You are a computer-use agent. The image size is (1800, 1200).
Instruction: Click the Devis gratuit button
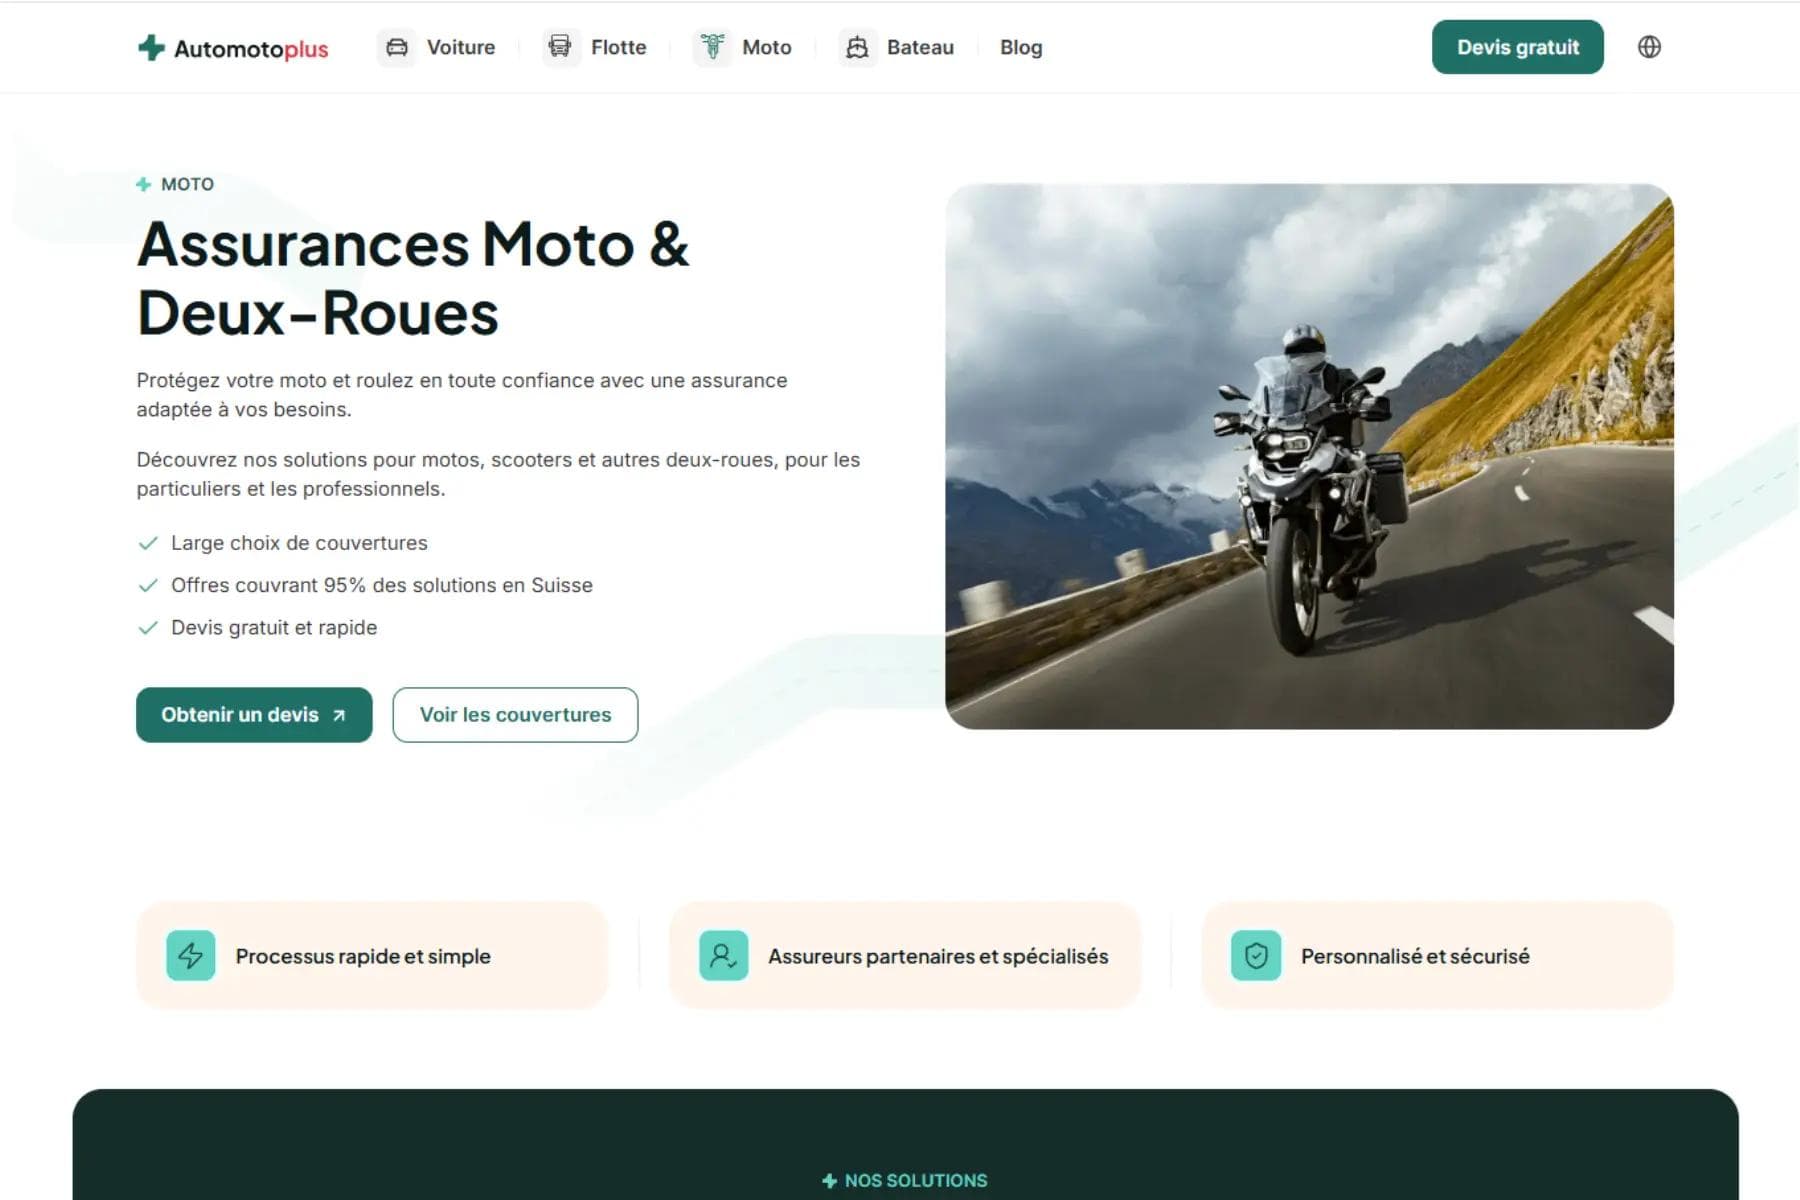pyautogui.click(x=1517, y=47)
